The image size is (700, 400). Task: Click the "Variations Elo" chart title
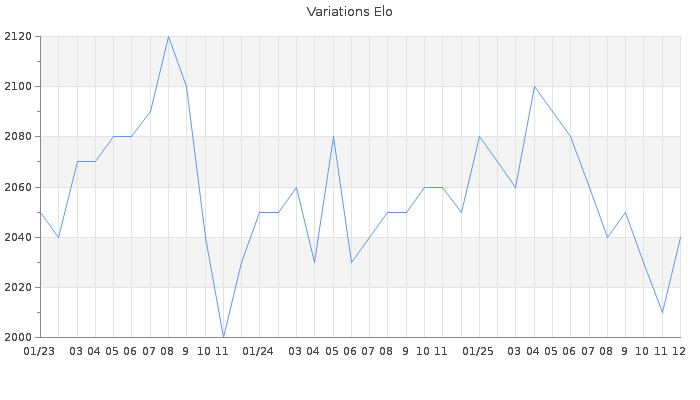click(349, 12)
